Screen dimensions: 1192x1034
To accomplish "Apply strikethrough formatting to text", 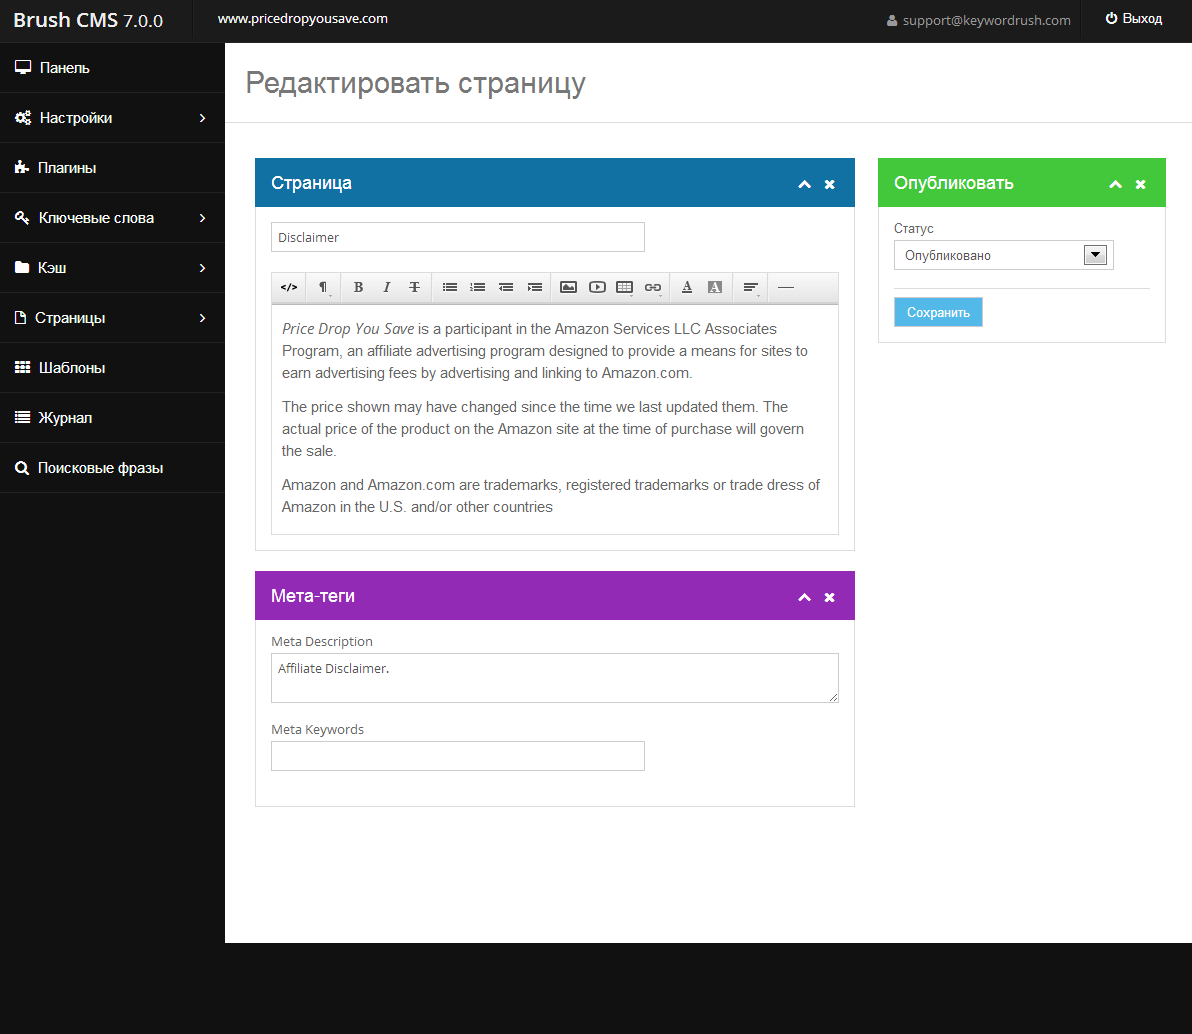I will (415, 288).
